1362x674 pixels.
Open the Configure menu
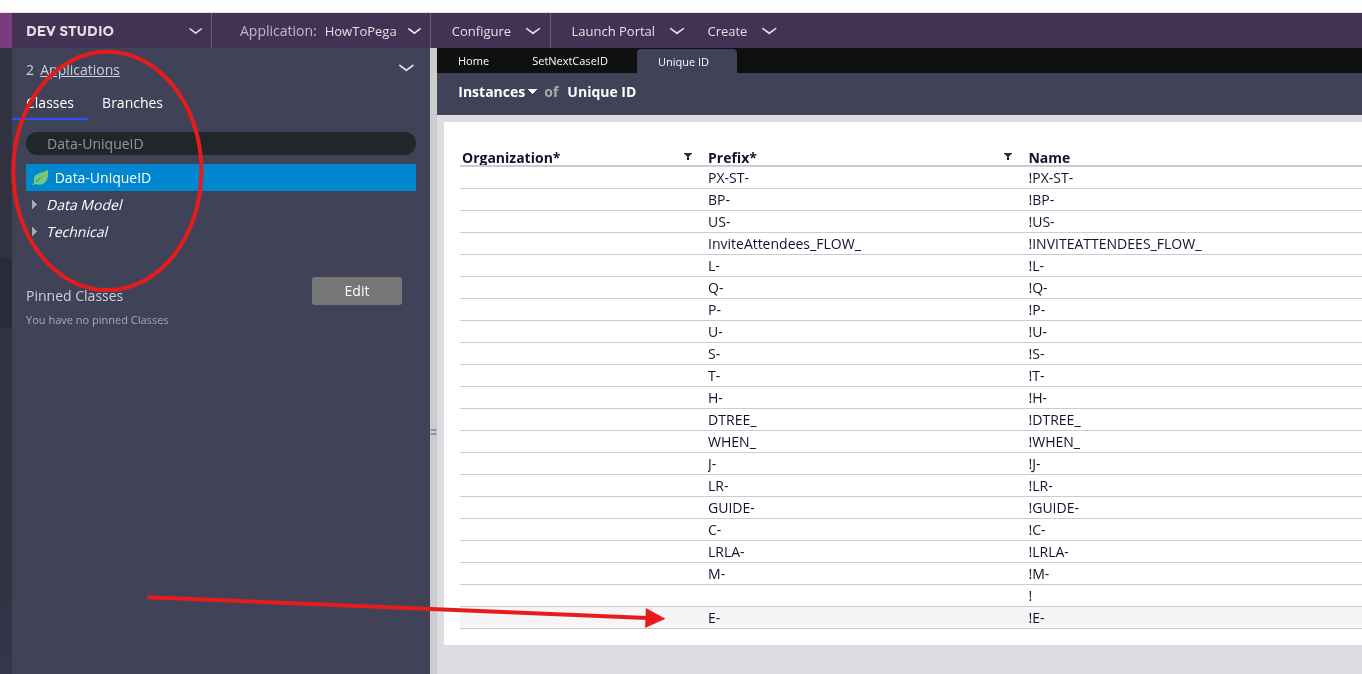495,31
